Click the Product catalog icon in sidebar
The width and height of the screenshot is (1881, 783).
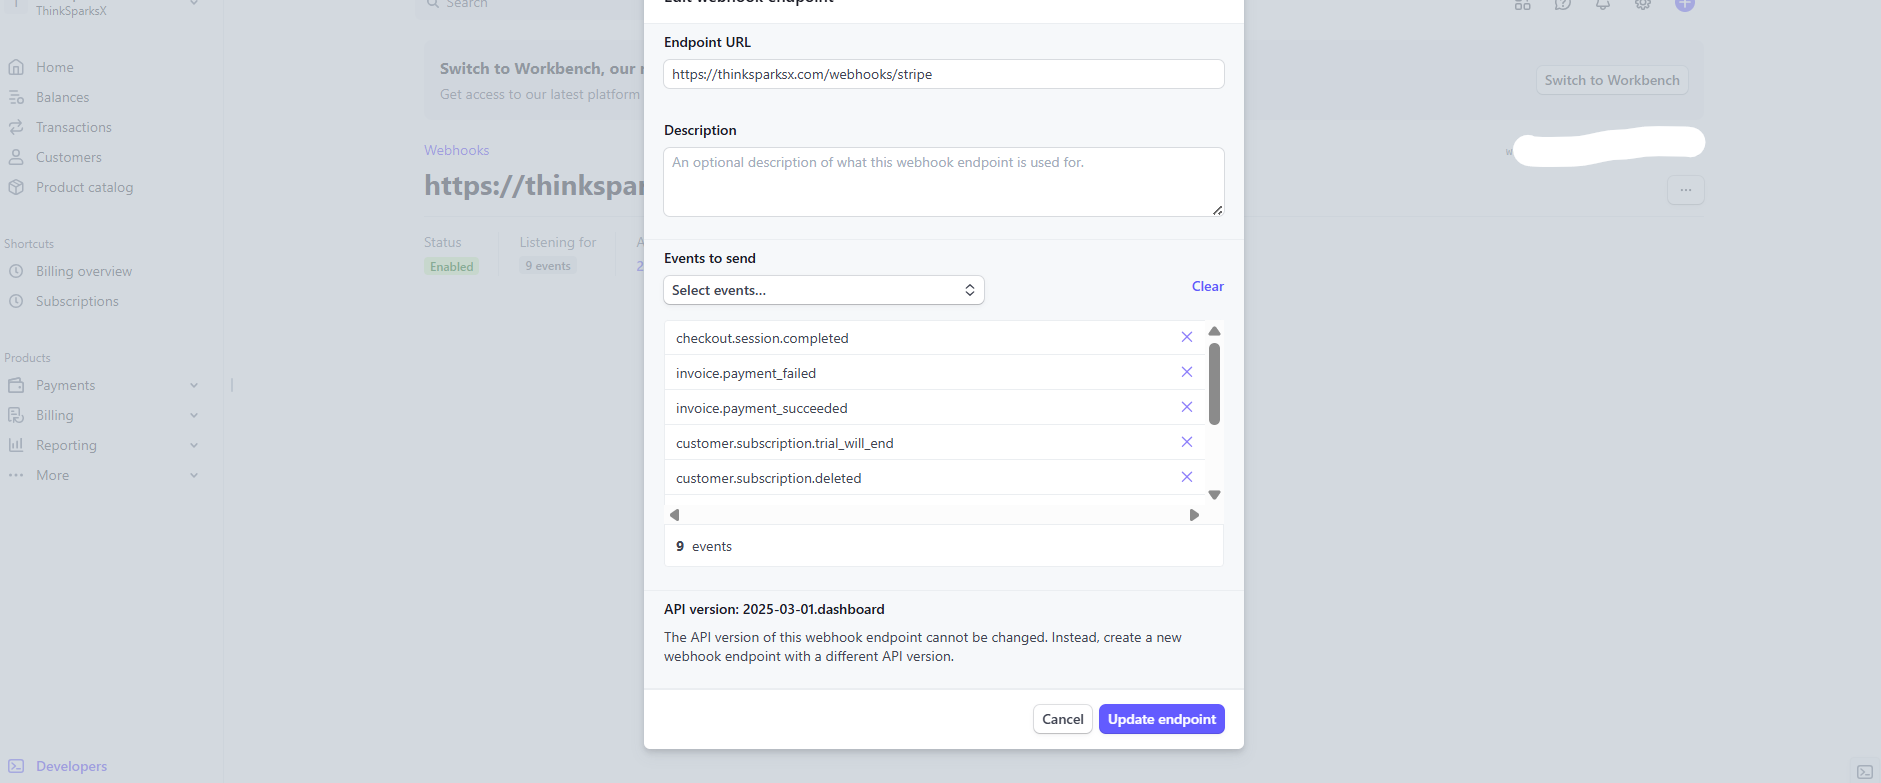coord(16,187)
